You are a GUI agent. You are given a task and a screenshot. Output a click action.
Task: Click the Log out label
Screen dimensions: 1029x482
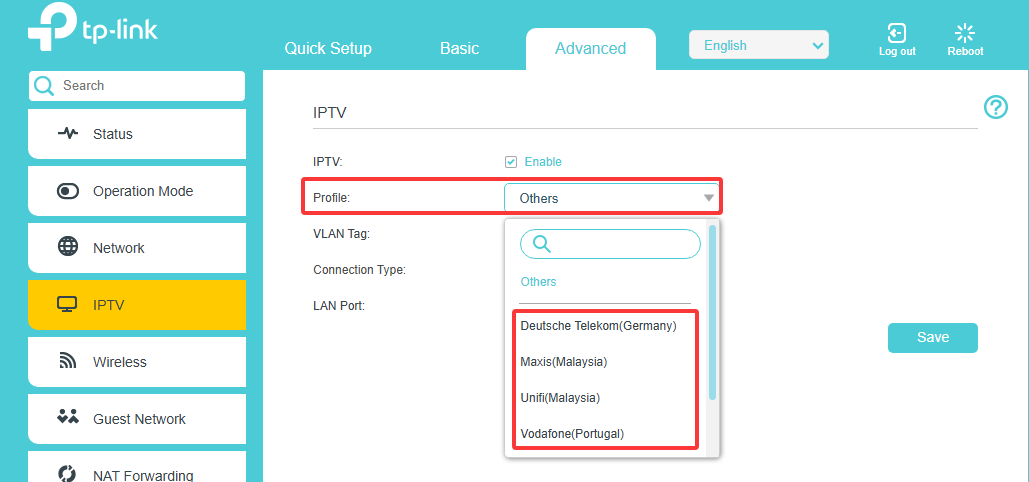897,51
